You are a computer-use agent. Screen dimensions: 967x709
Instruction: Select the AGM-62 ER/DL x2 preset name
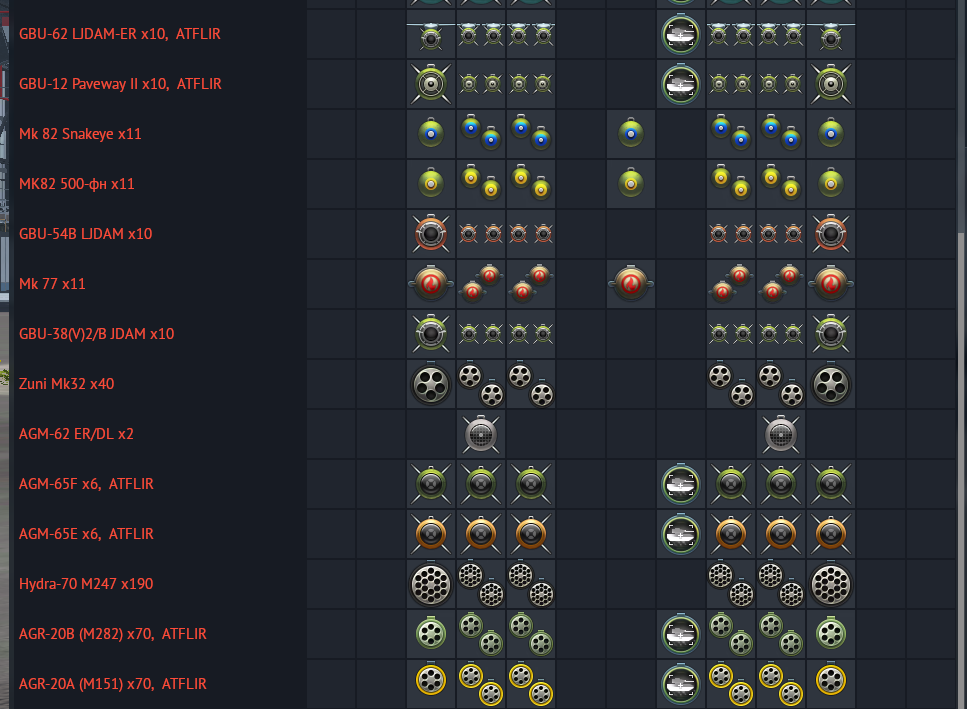[76, 434]
